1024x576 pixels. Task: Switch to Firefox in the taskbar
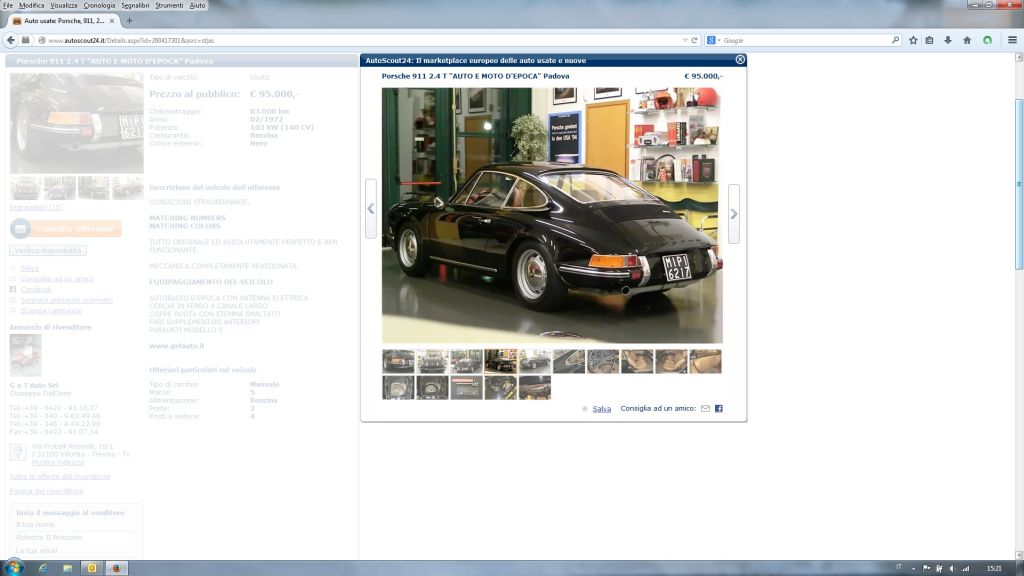click(116, 568)
